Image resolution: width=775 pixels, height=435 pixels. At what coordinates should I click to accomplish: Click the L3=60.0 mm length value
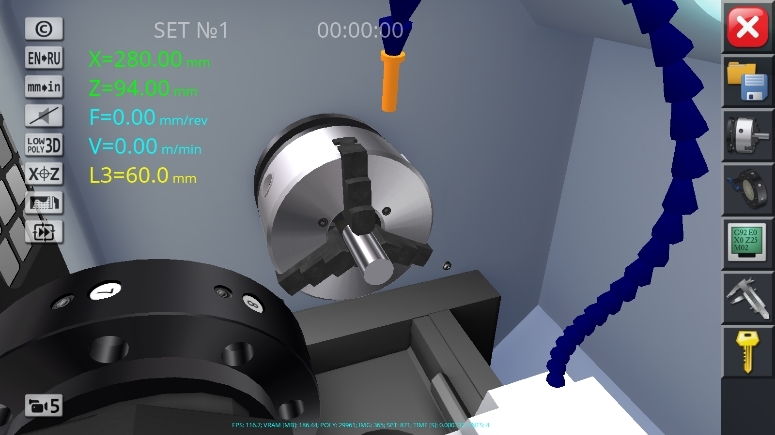[142, 176]
